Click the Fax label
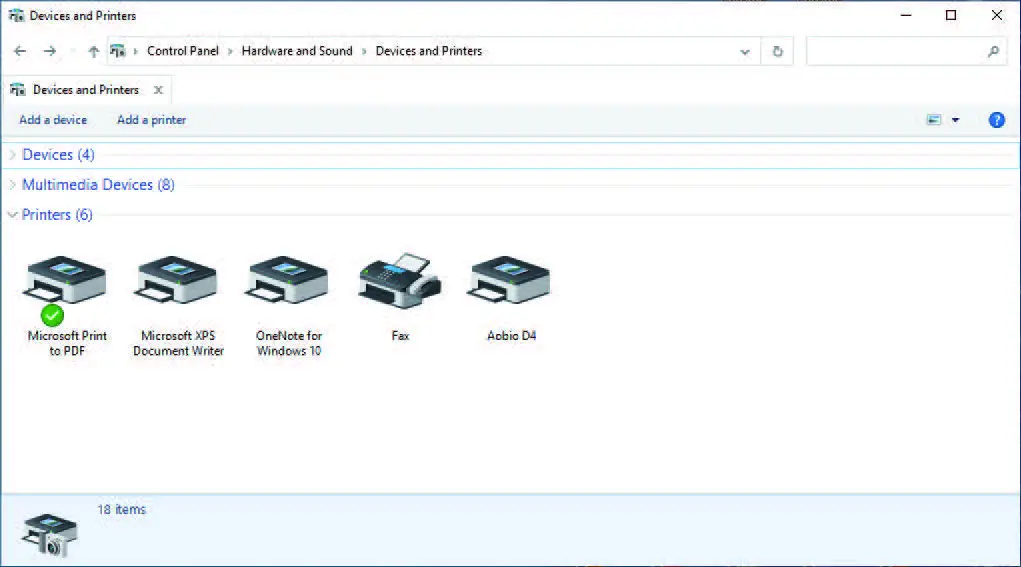This screenshot has width=1021, height=567. [x=400, y=336]
